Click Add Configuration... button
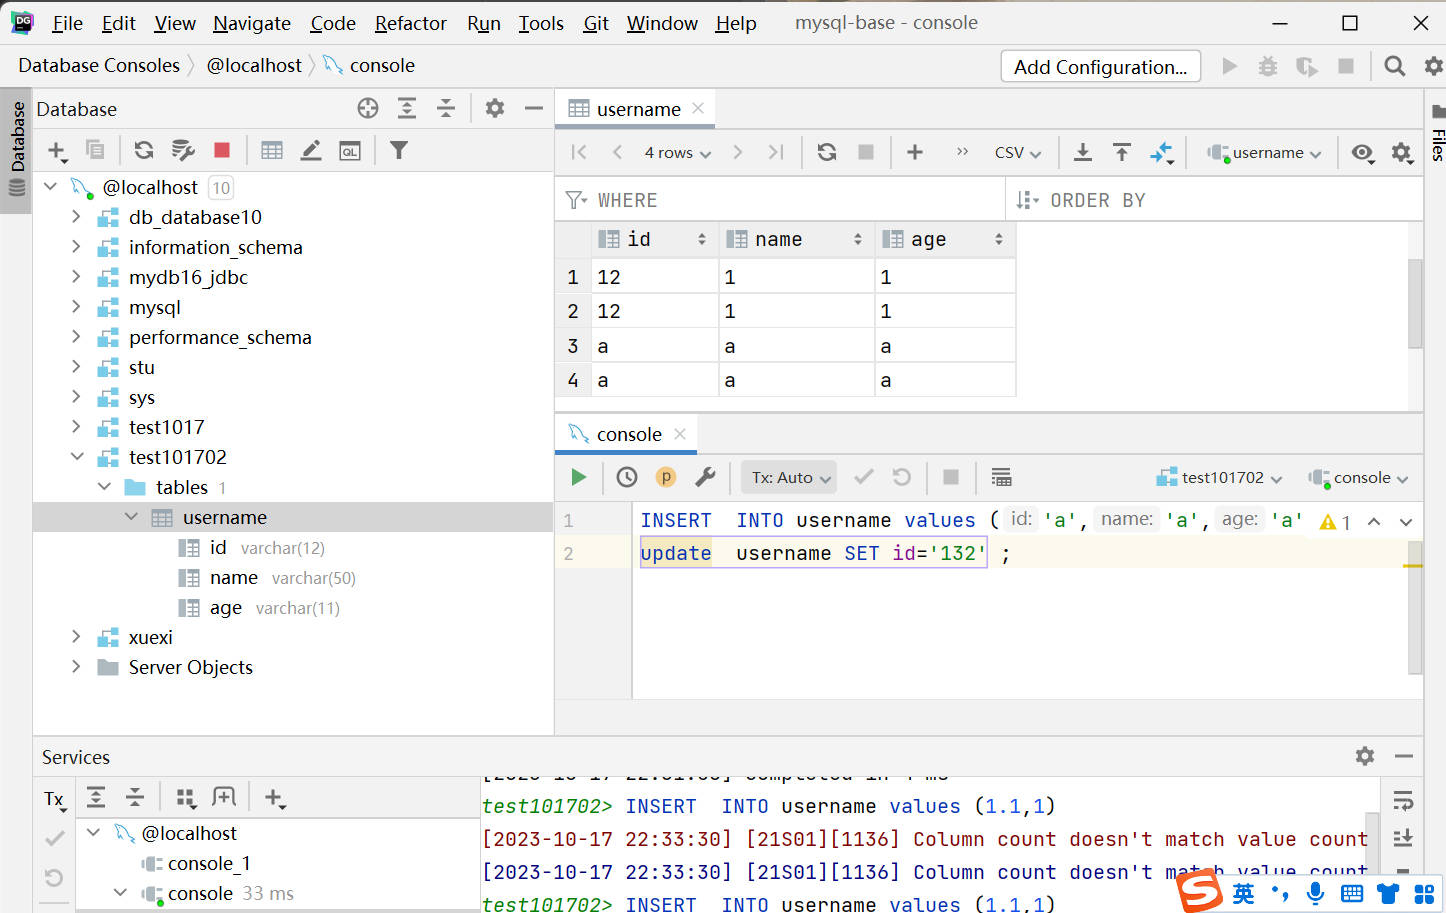The width and height of the screenshot is (1446, 913). [x=1100, y=66]
